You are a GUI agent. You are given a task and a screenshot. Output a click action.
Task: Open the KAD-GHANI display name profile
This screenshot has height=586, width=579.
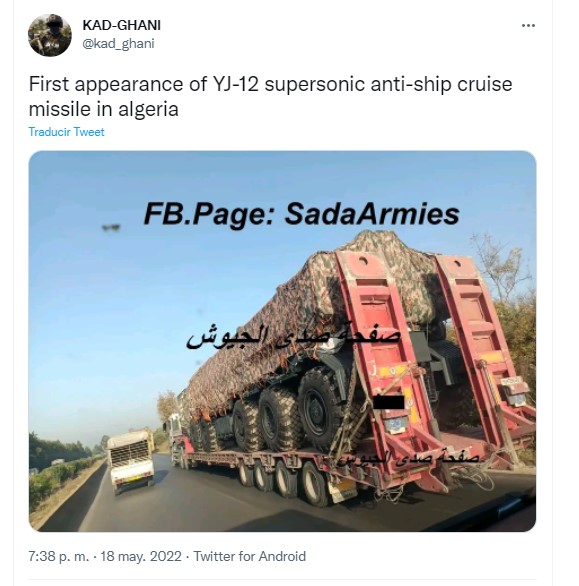[121, 25]
